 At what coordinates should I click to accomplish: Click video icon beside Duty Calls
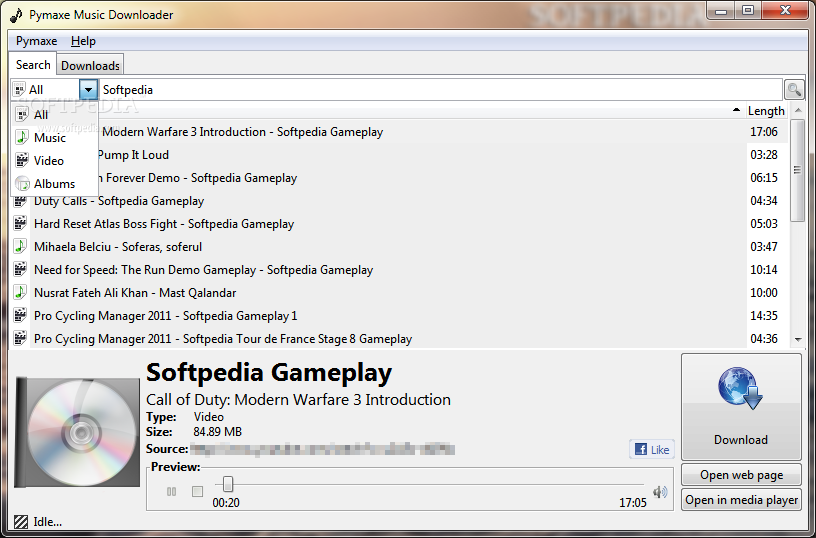[20, 201]
